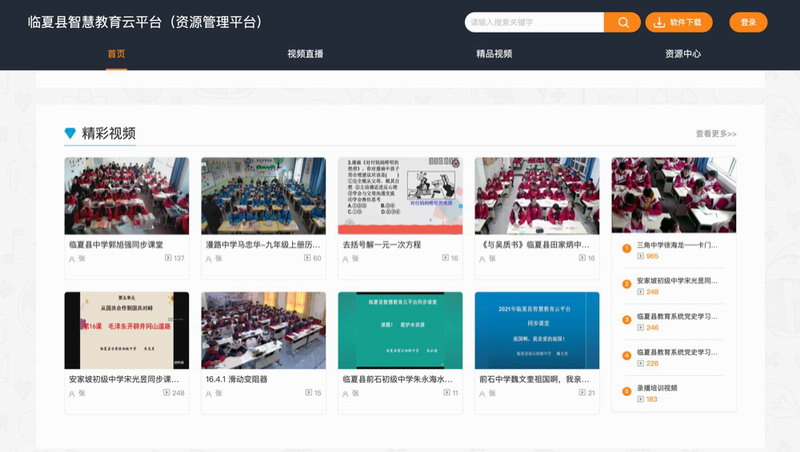This screenshot has height=452, width=800.
Task: Click the author icon under 去括号解一元一次方程
Action: click(345, 258)
